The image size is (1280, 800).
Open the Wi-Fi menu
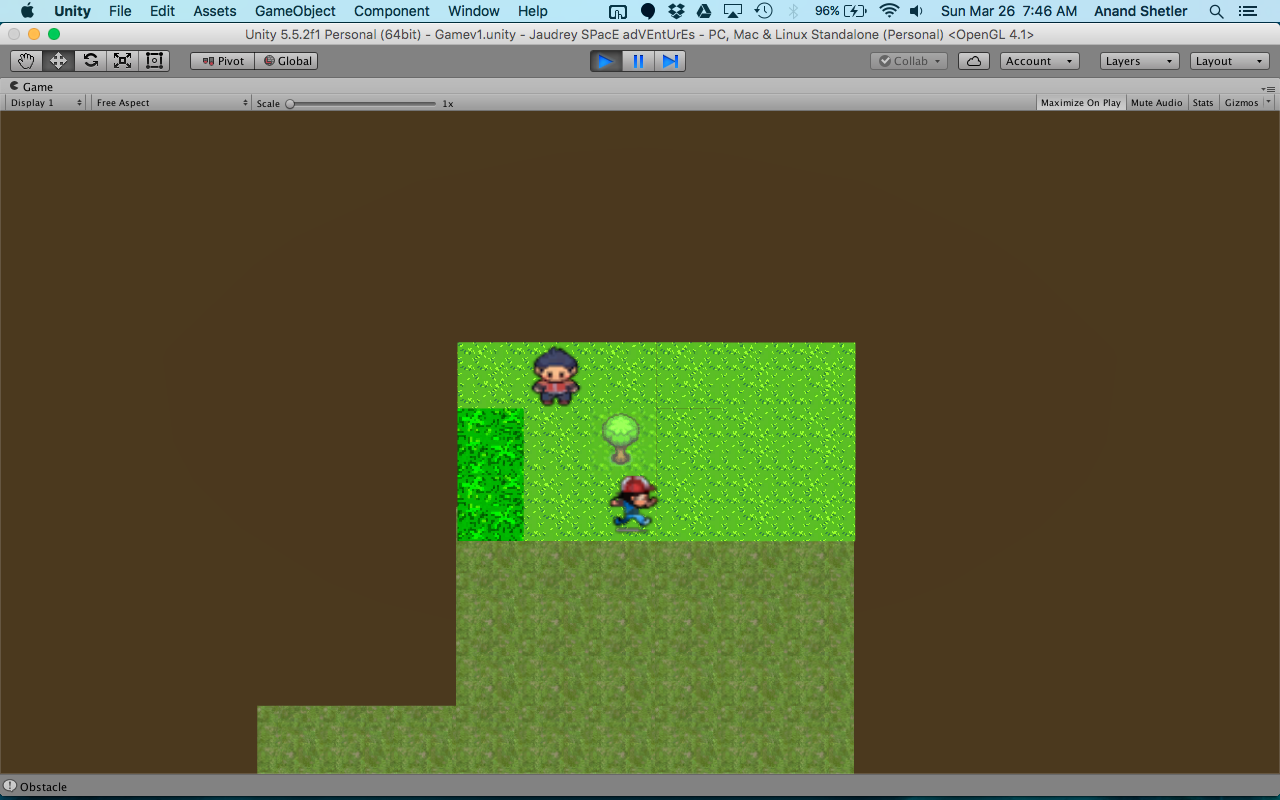(889, 11)
